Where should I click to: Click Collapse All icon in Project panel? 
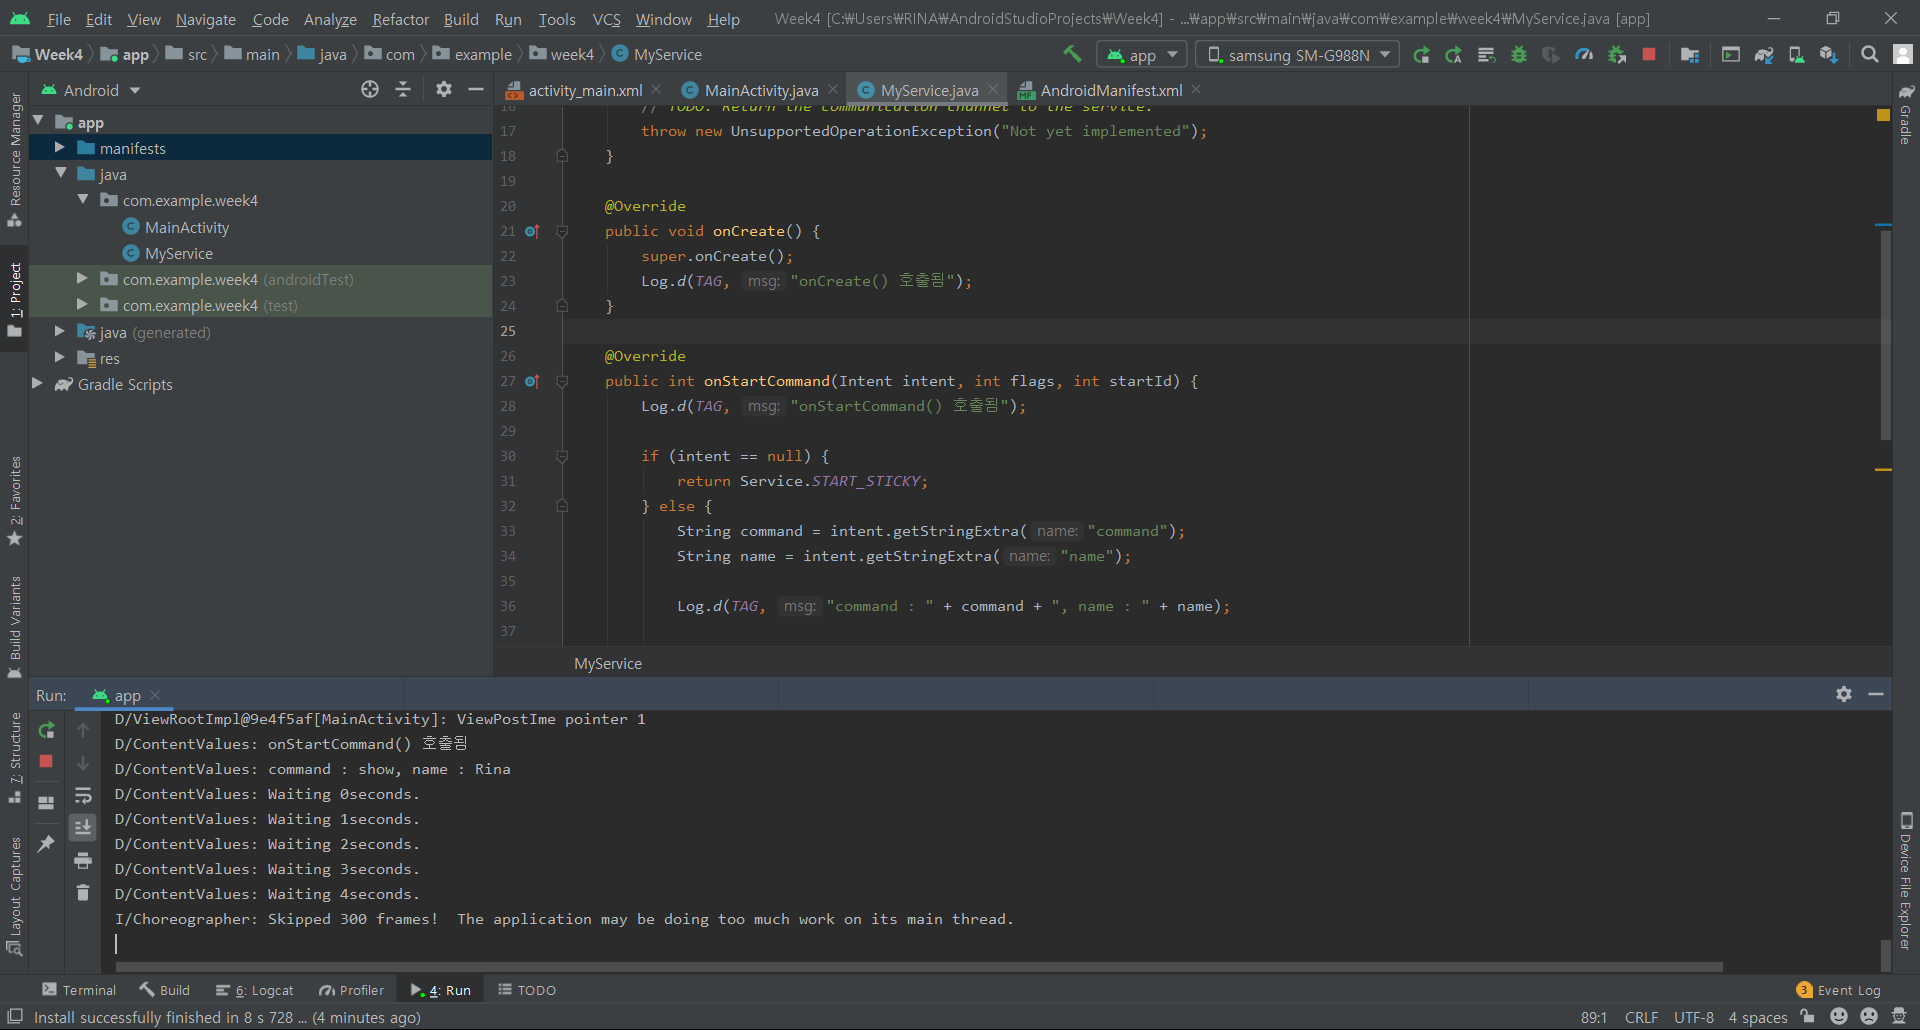tap(403, 89)
